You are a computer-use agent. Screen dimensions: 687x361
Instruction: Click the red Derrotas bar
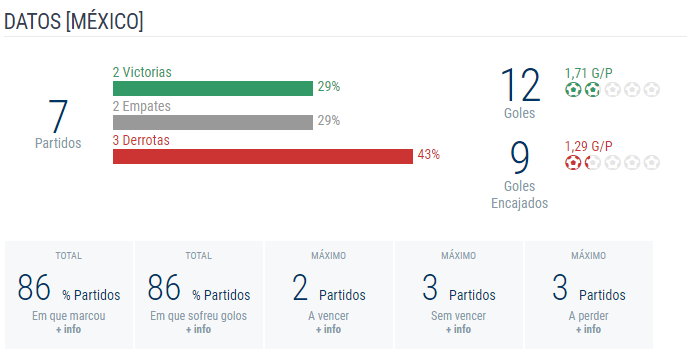pyautogui.click(x=263, y=156)
